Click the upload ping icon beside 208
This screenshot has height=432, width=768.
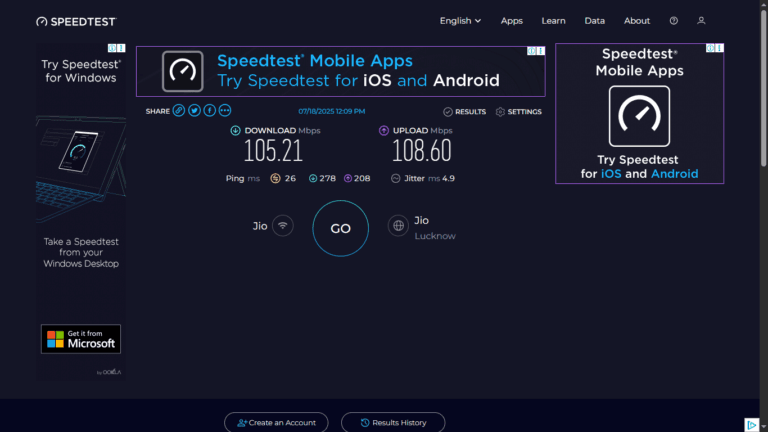(348, 178)
